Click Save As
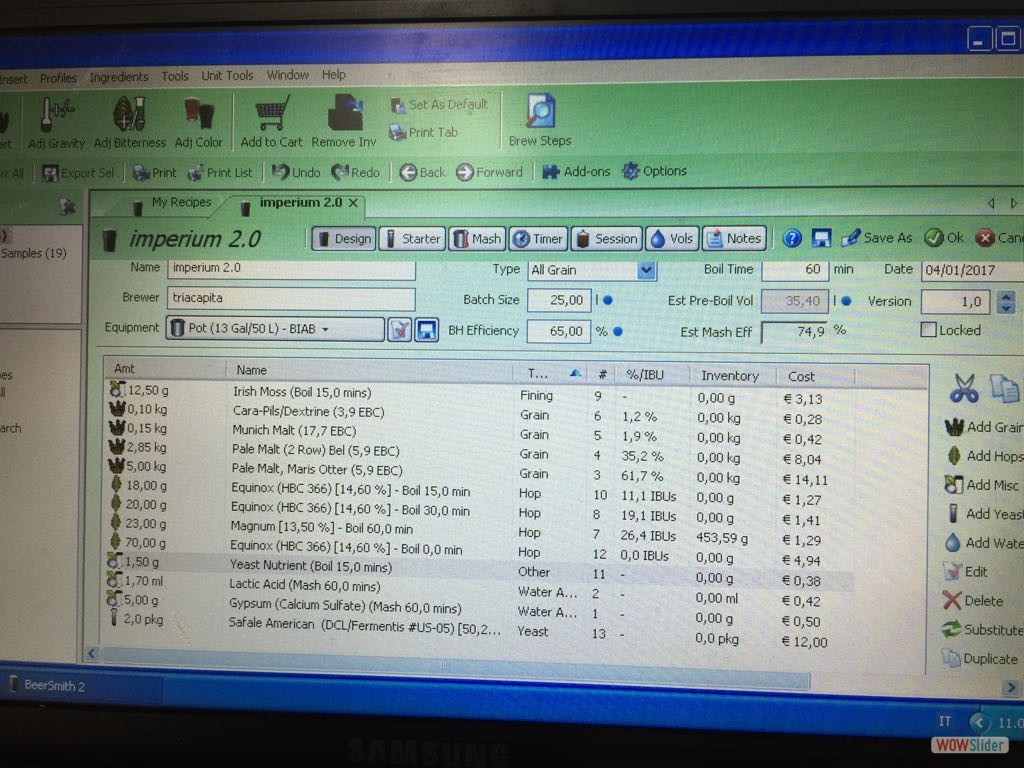The image size is (1024, 768). [876, 238]
